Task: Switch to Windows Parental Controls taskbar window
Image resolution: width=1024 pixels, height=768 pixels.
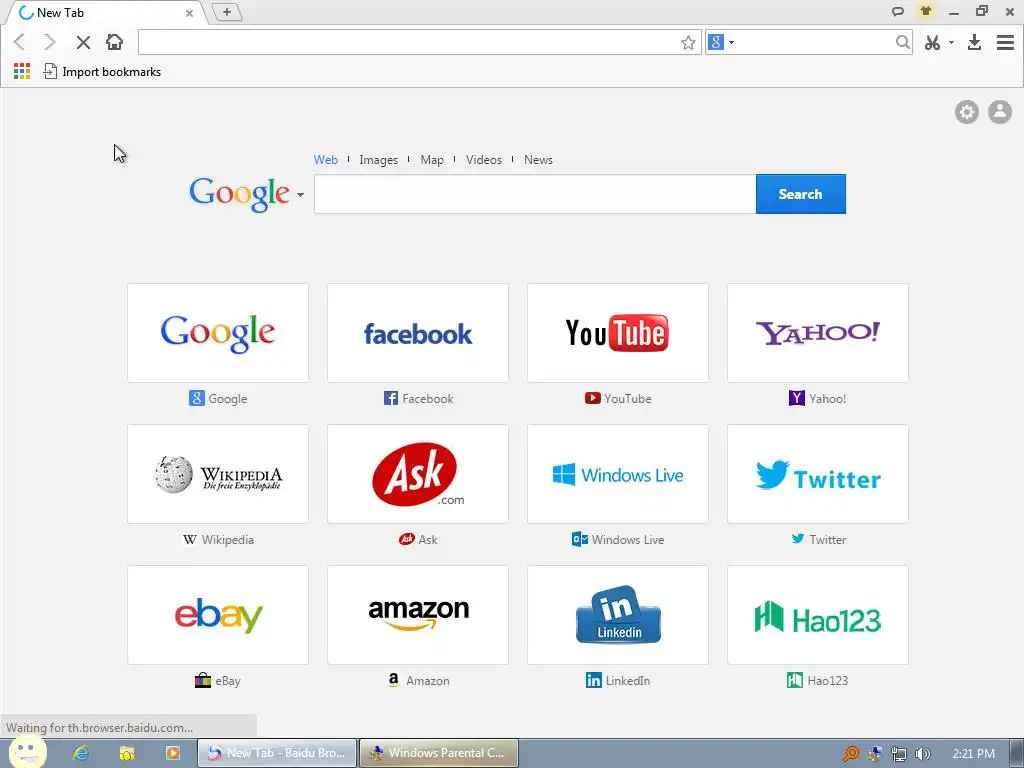Action: click(x=438, y=753)
